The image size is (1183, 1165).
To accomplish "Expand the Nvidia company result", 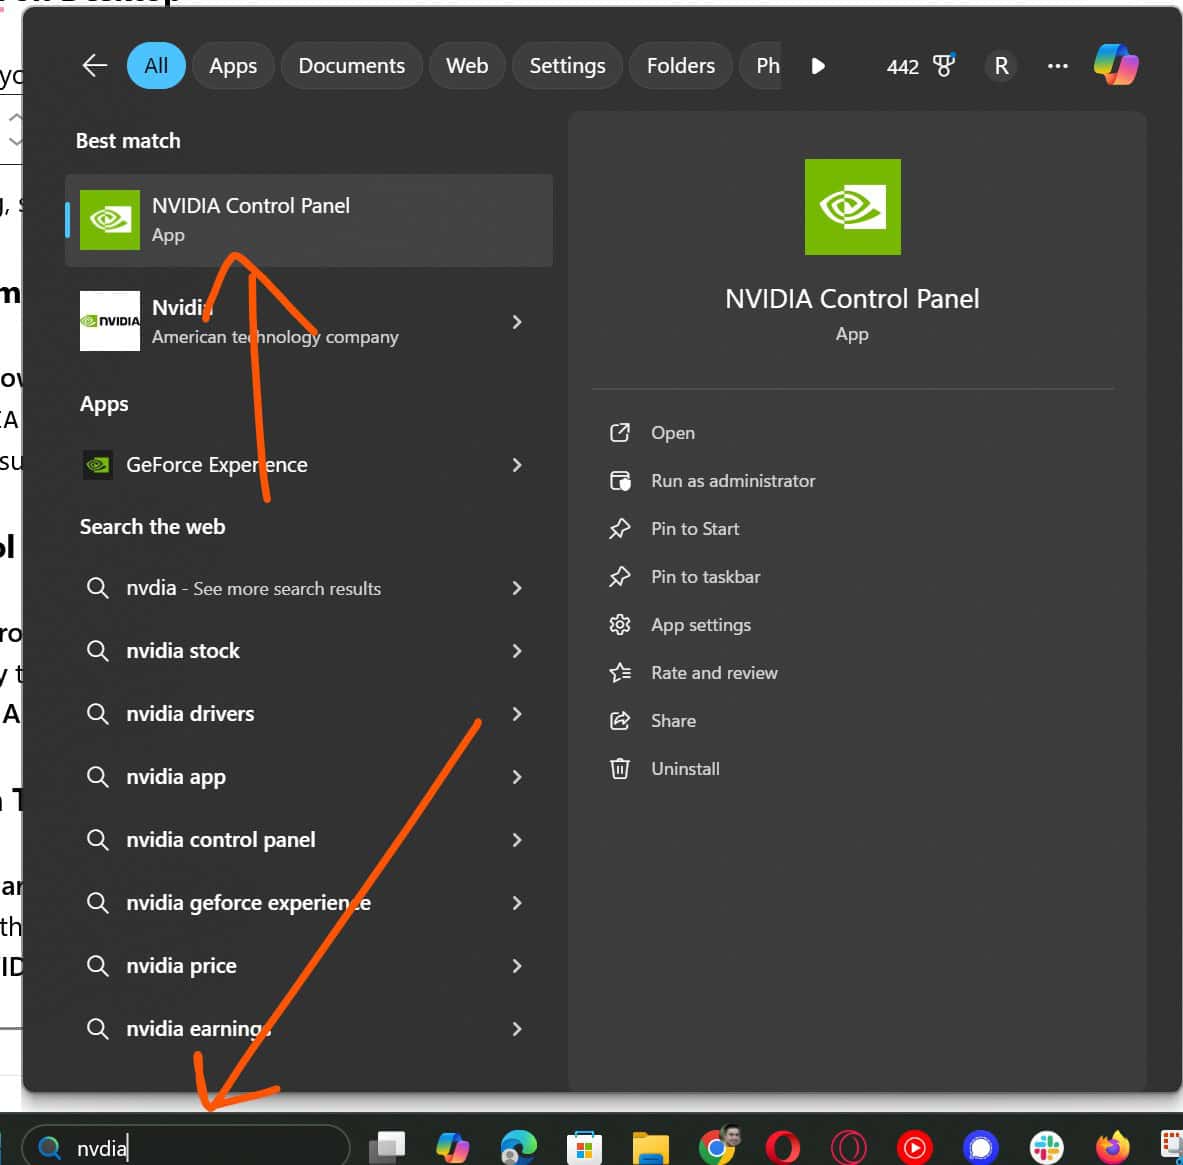I will [x=517, y=322].
